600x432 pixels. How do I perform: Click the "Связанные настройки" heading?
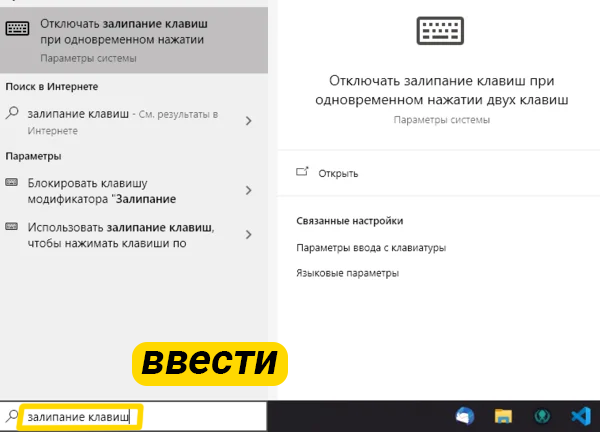pos(350,221)
